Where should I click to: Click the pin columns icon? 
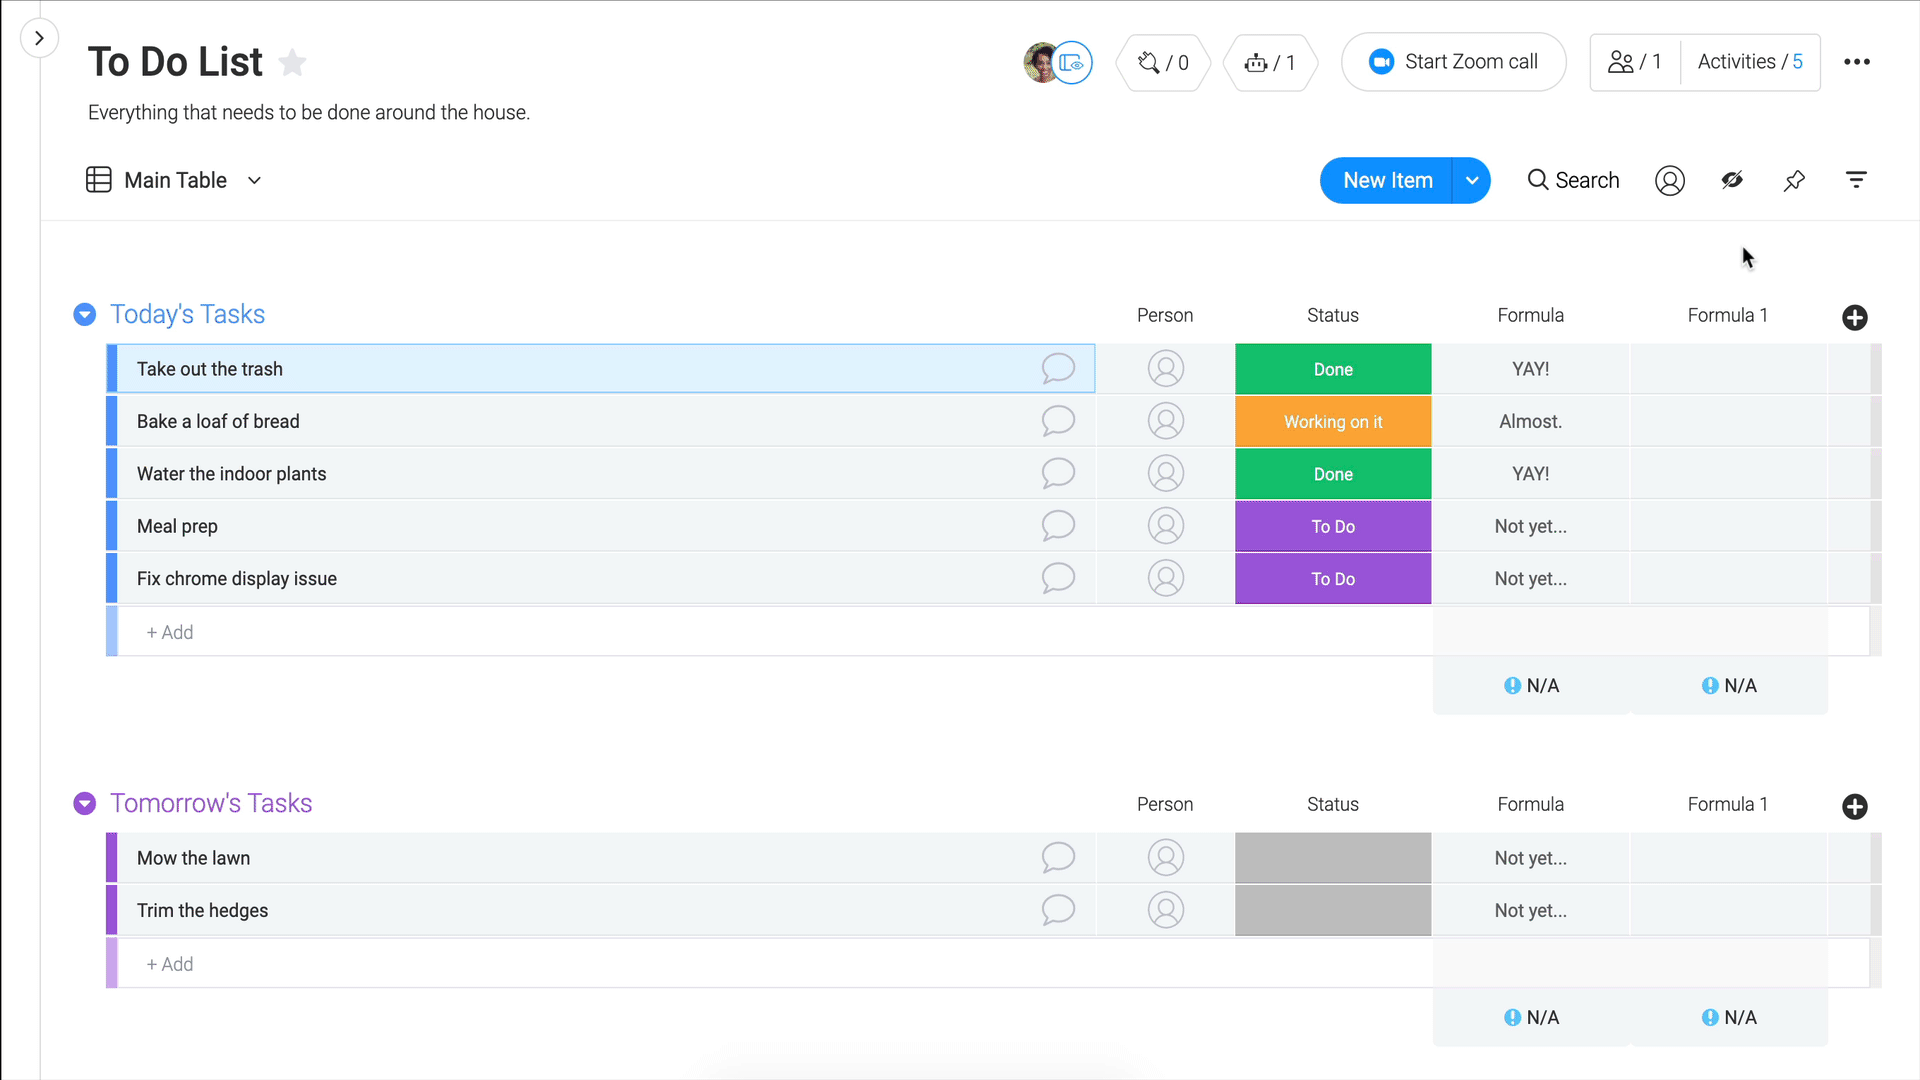pyautogui.click(x=1794, y=181)
